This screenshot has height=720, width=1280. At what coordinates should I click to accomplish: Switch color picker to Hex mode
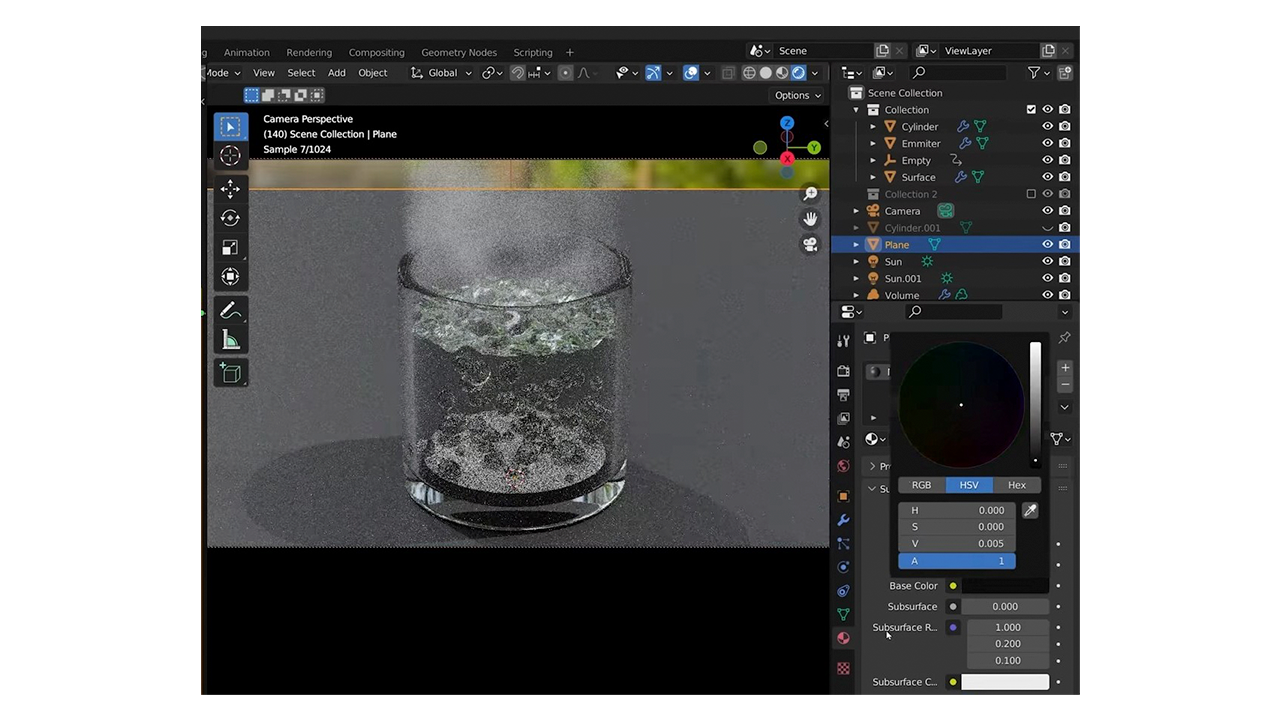coord(1017,485)
